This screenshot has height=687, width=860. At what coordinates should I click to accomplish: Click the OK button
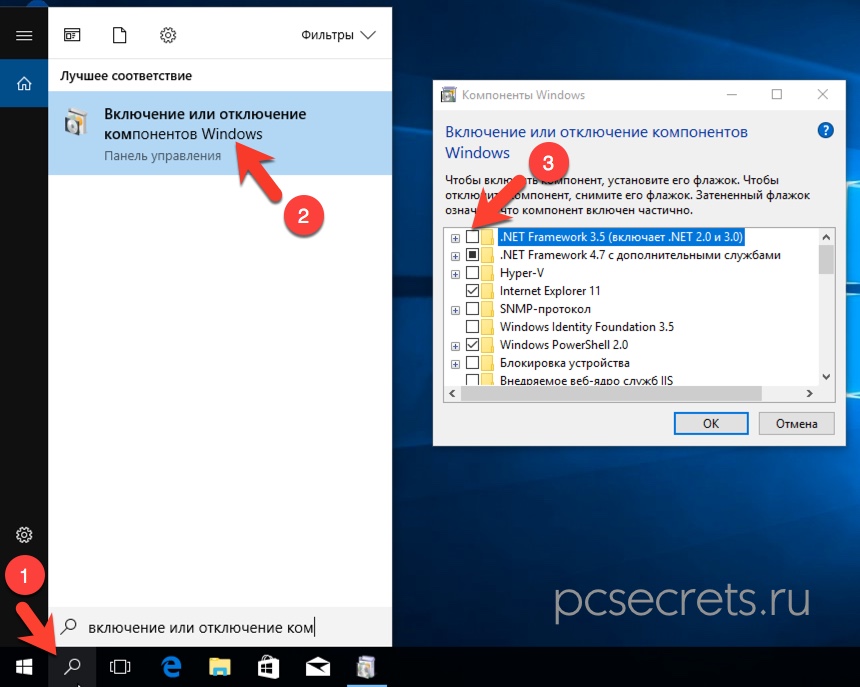[710, 423]
